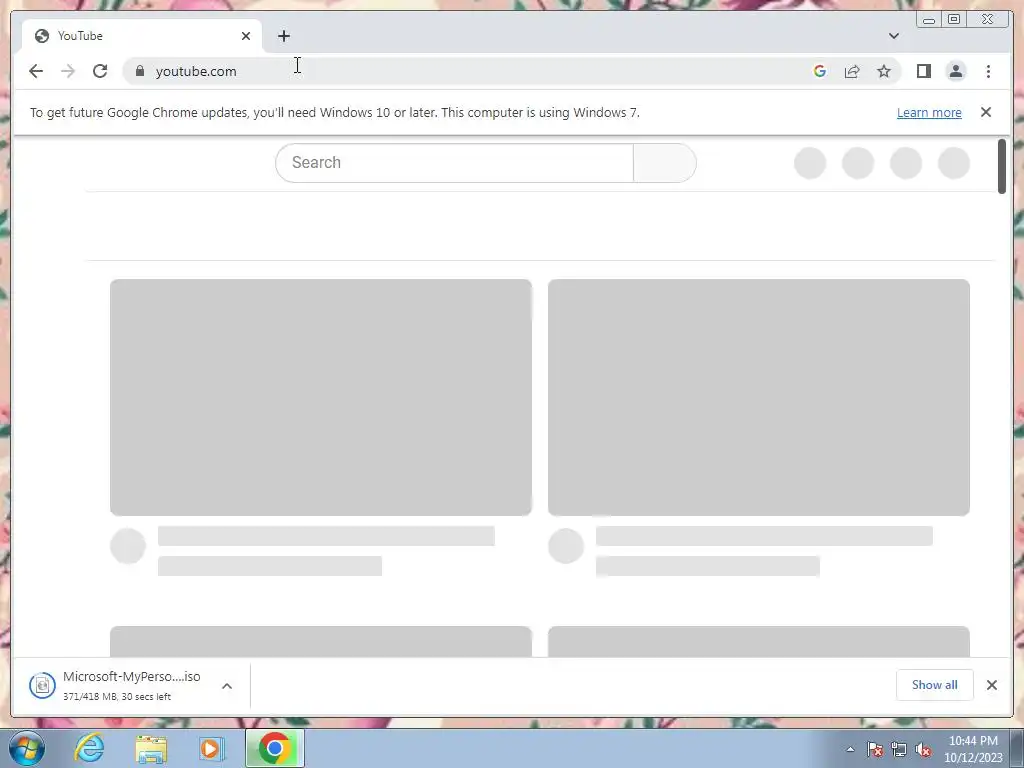Click Show all downloads
Screen dimensions: 1024x768
(935, 684)
